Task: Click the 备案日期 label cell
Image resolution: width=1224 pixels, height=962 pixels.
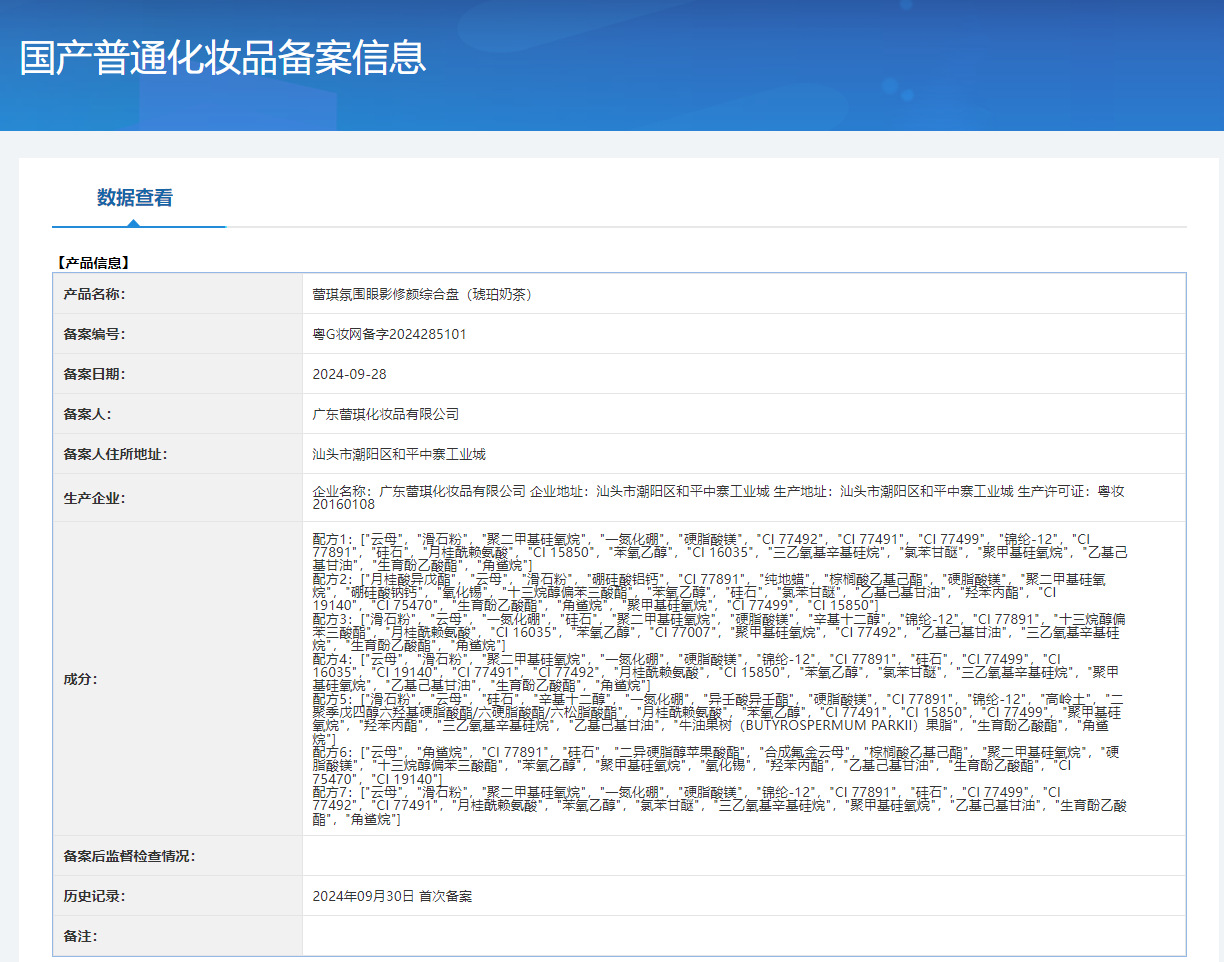Action: (178, 374)
